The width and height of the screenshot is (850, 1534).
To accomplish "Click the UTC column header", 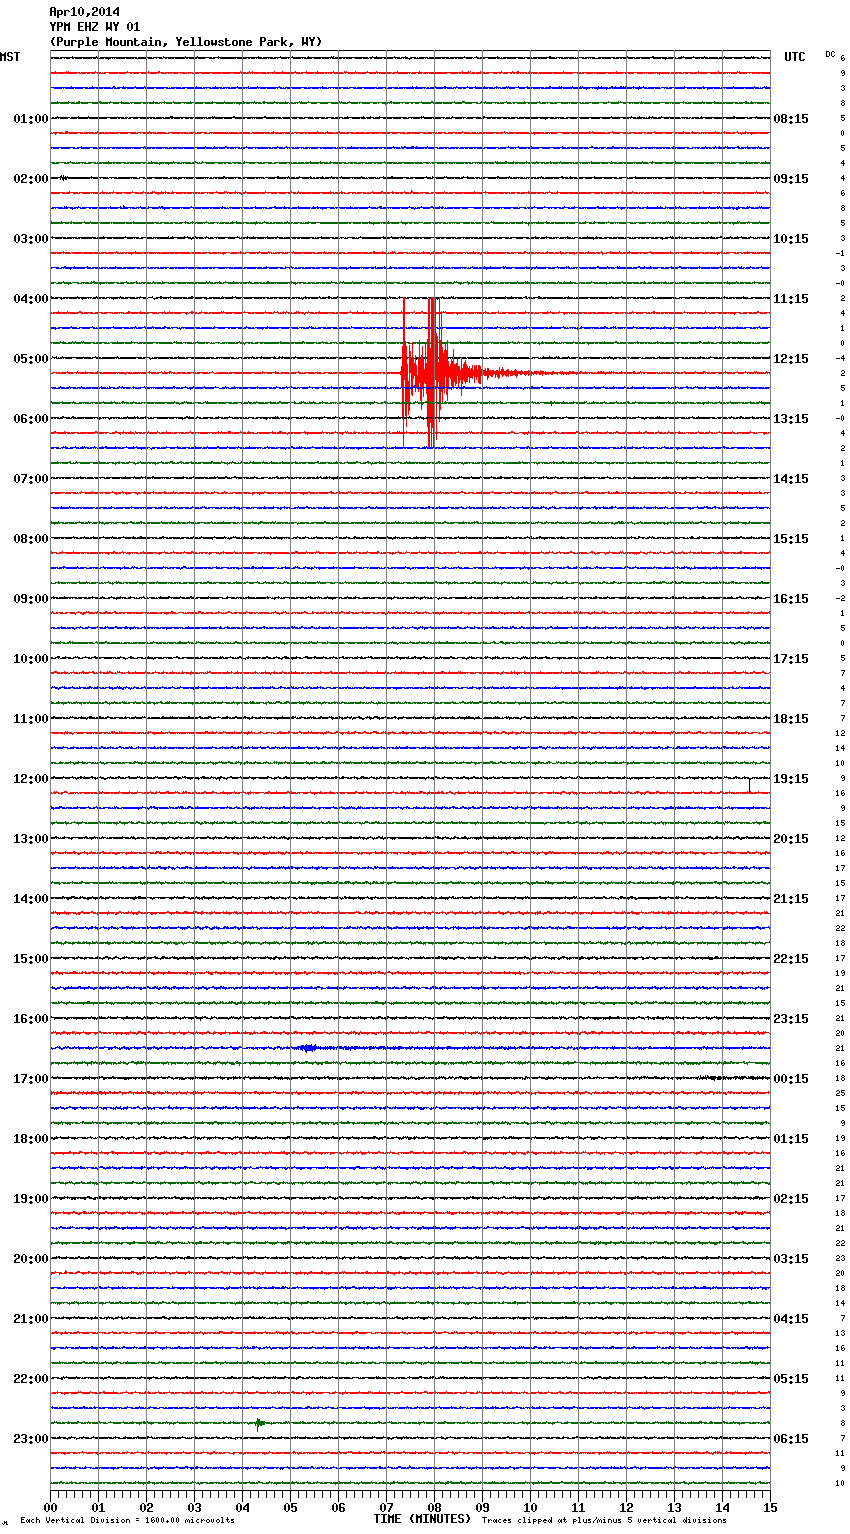I will point(794,57).
